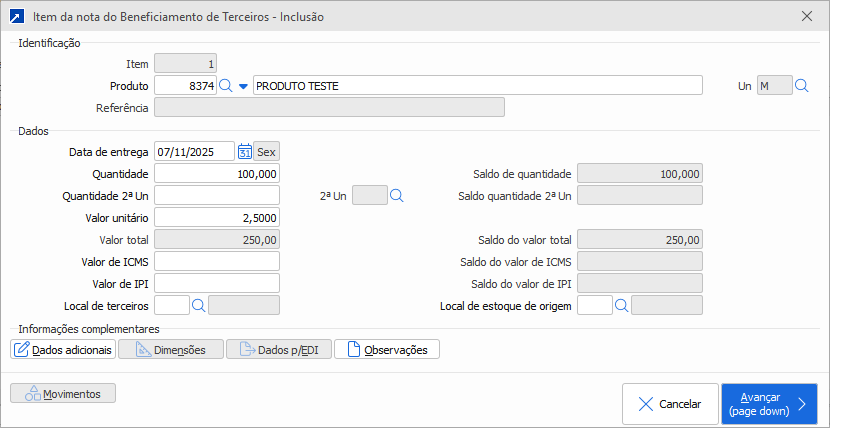Open Dados adicionais
Screen dimensions: 844x435
tap(62, 350)
